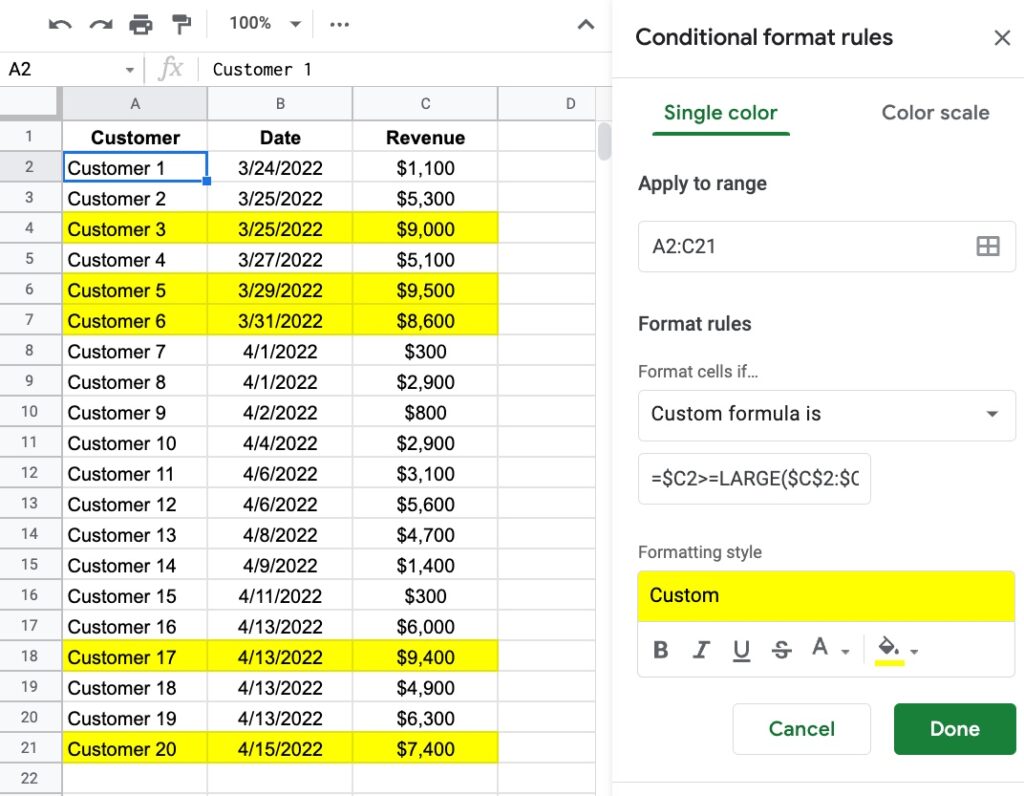Click the range selection grid icon
1024x796 pixels.
point(988,246)
